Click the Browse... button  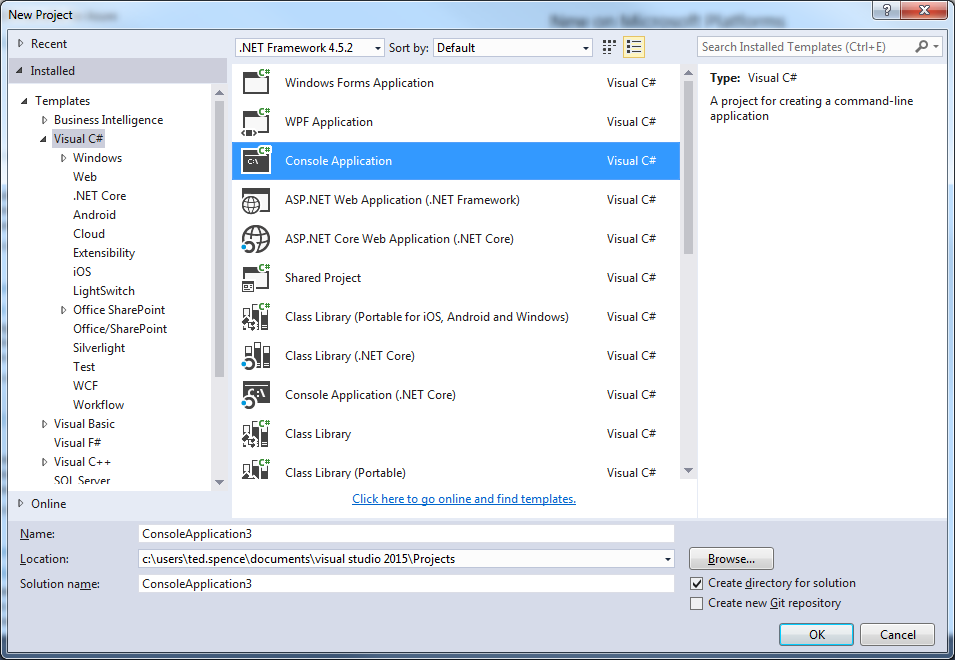(731, 559)
